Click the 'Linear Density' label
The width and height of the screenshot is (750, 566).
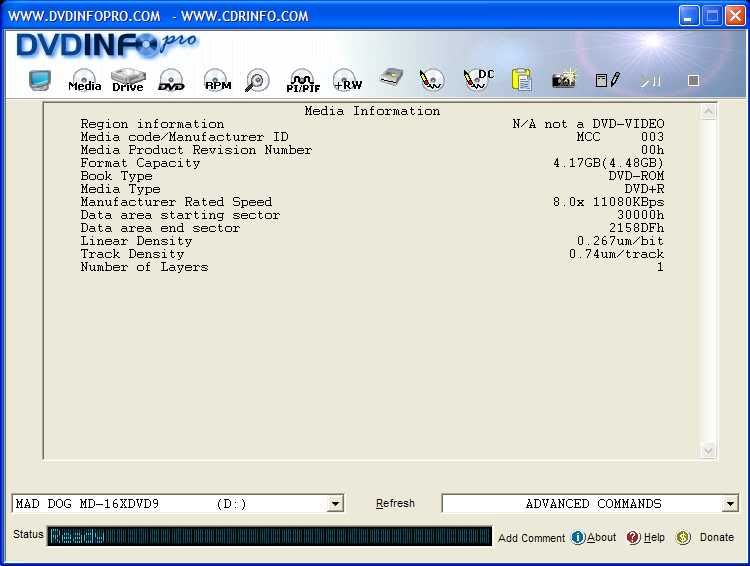pyautogui.click(x=136, y=241)
